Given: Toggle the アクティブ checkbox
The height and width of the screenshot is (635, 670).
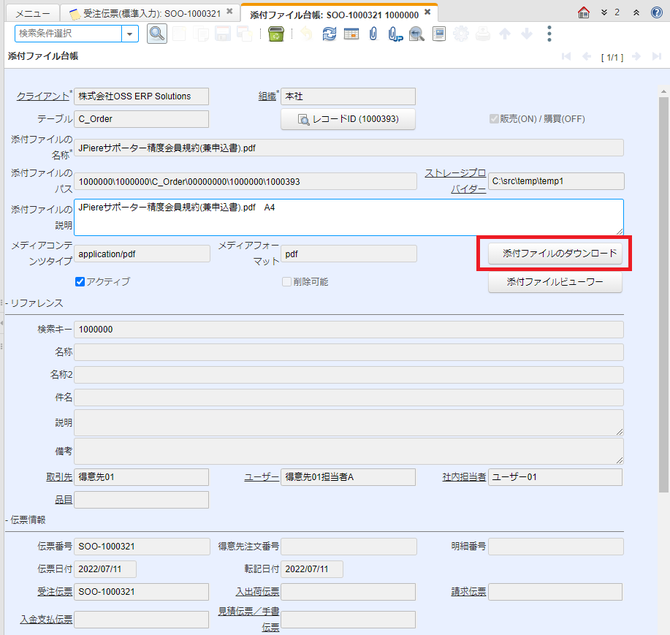Looking at the screenshot, I should 79,282.
